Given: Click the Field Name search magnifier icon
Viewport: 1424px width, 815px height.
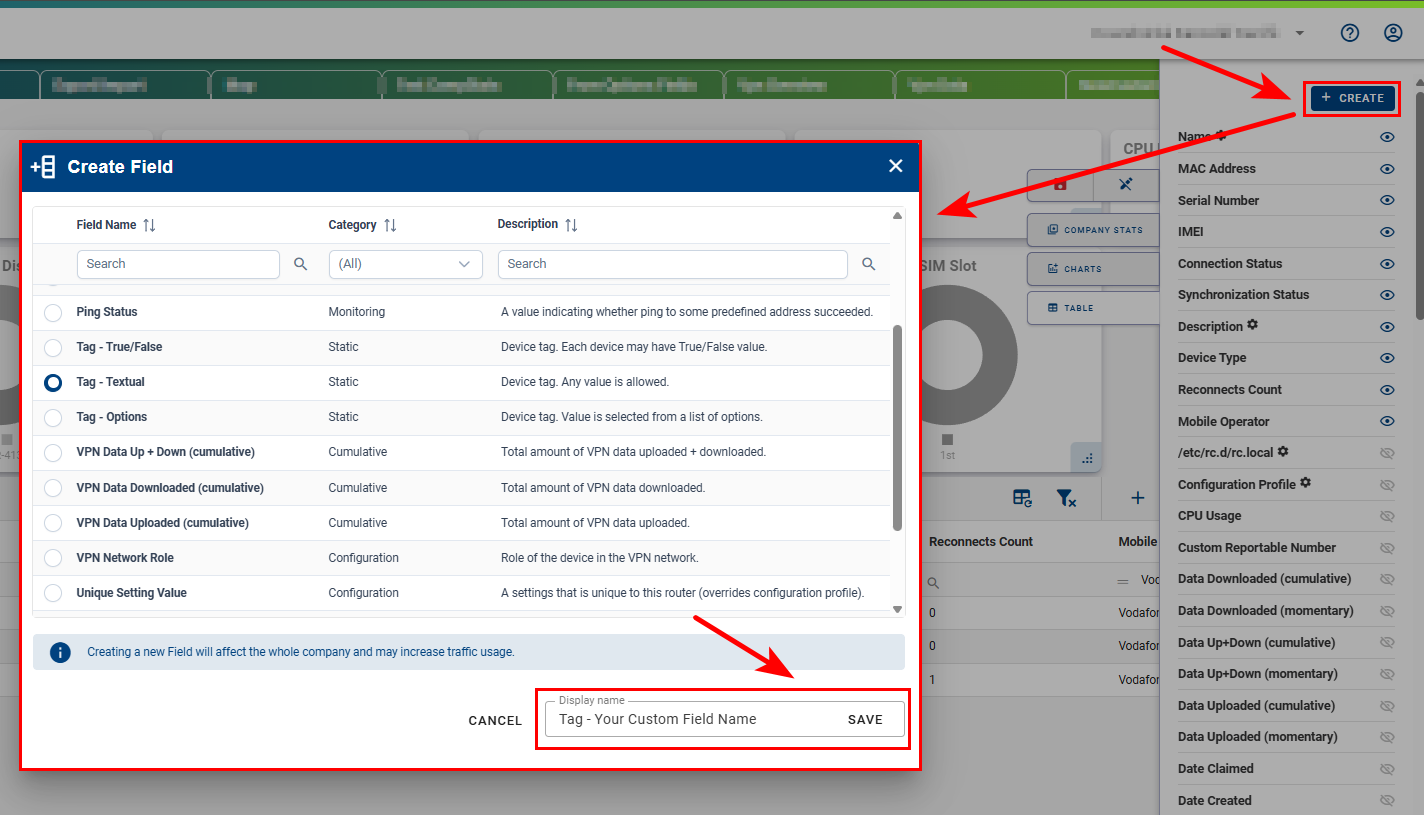Looking at the screenshot, I should pos(300,264).
